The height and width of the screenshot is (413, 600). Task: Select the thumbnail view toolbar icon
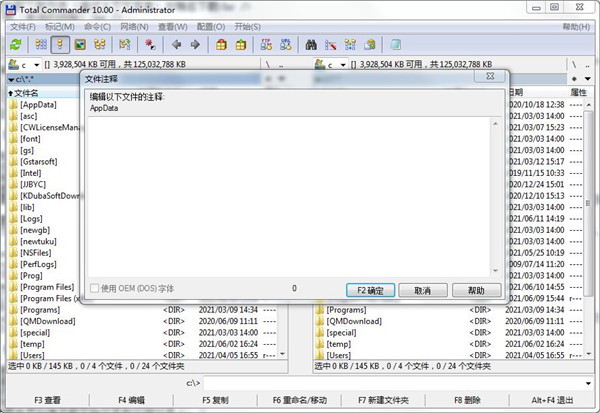pyautogui.click(x=79, y=44)
